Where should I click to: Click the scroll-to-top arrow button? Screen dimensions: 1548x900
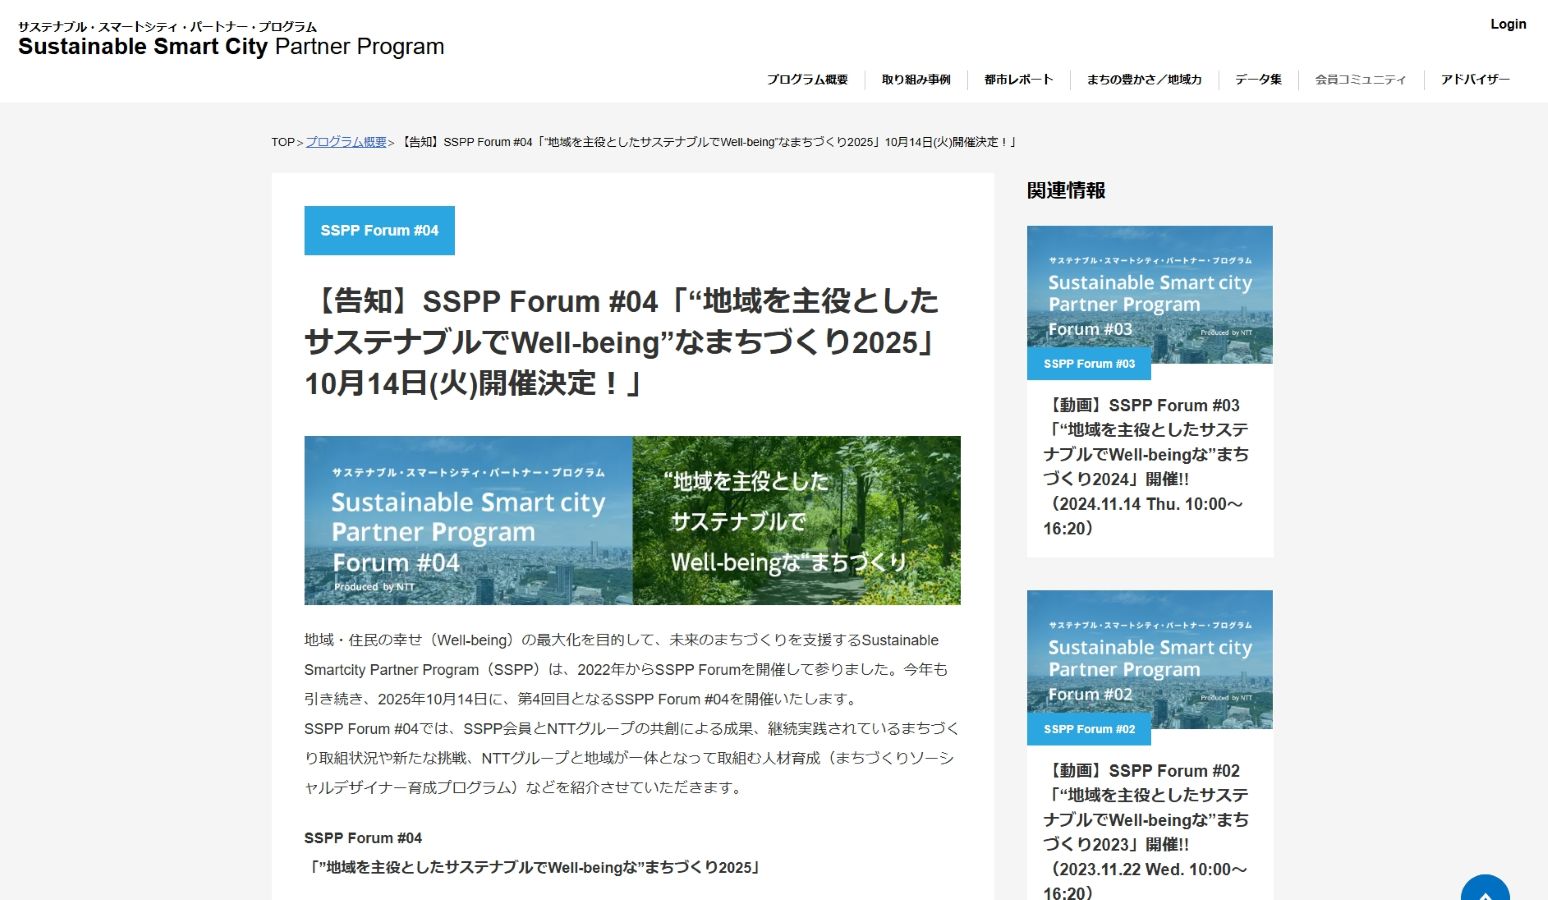pyautogui.click(x=1484, y=890)
